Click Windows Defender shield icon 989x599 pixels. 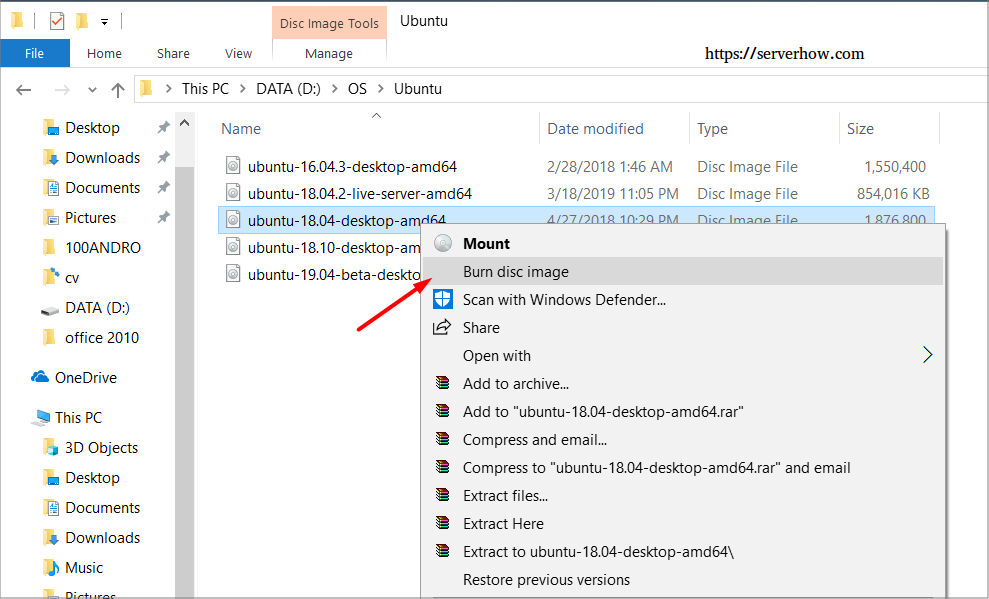pyautogui.click(x=443, y=299)
